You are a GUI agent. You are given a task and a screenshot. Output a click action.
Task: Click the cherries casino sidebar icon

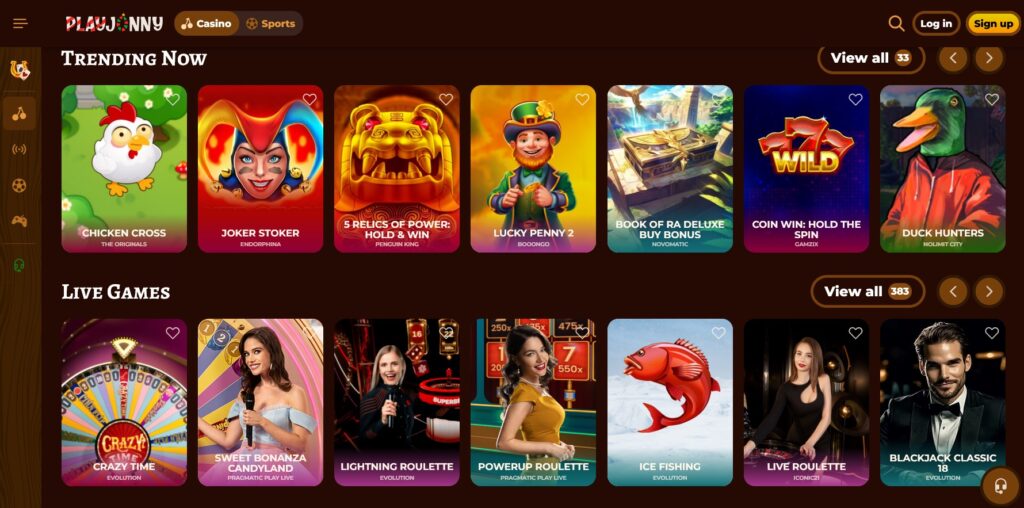20,114
